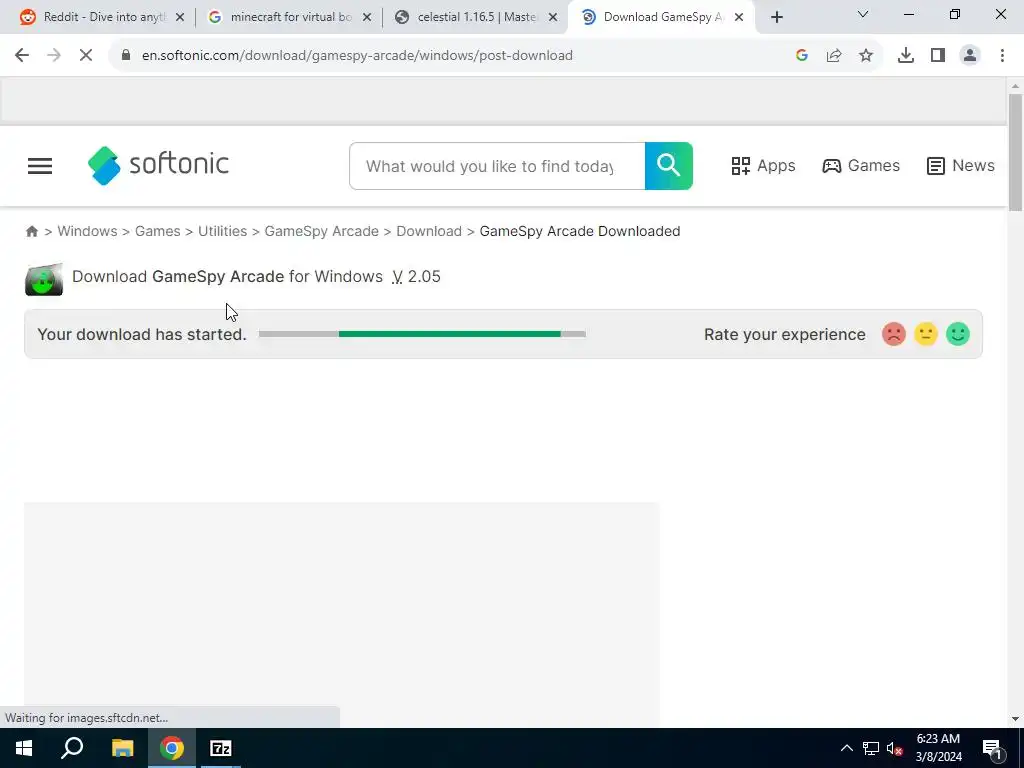Click the V 2.05 version text
The image size is (1024, 768).
[x=416, y=277]
